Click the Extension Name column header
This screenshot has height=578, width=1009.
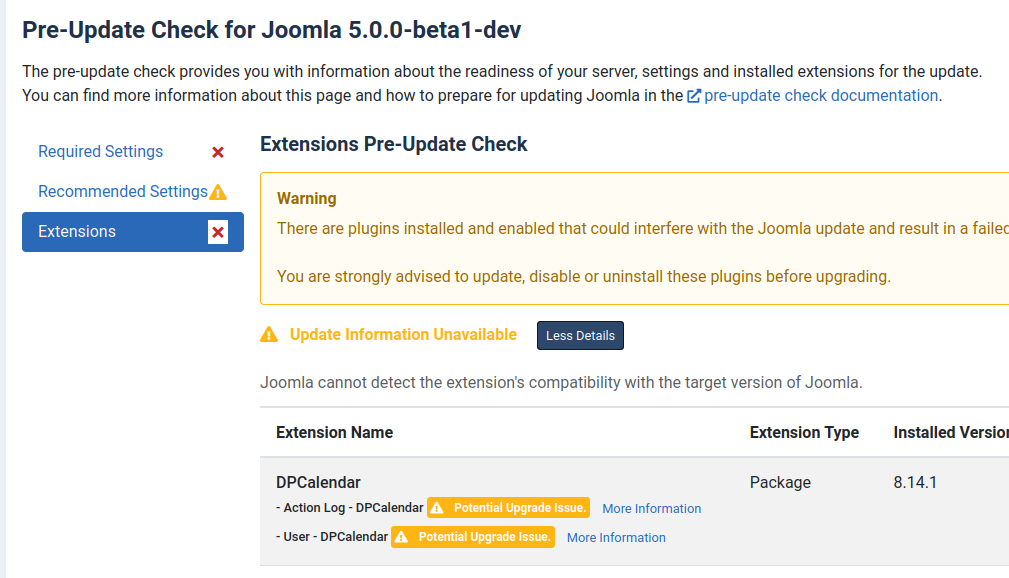point(335,433)
